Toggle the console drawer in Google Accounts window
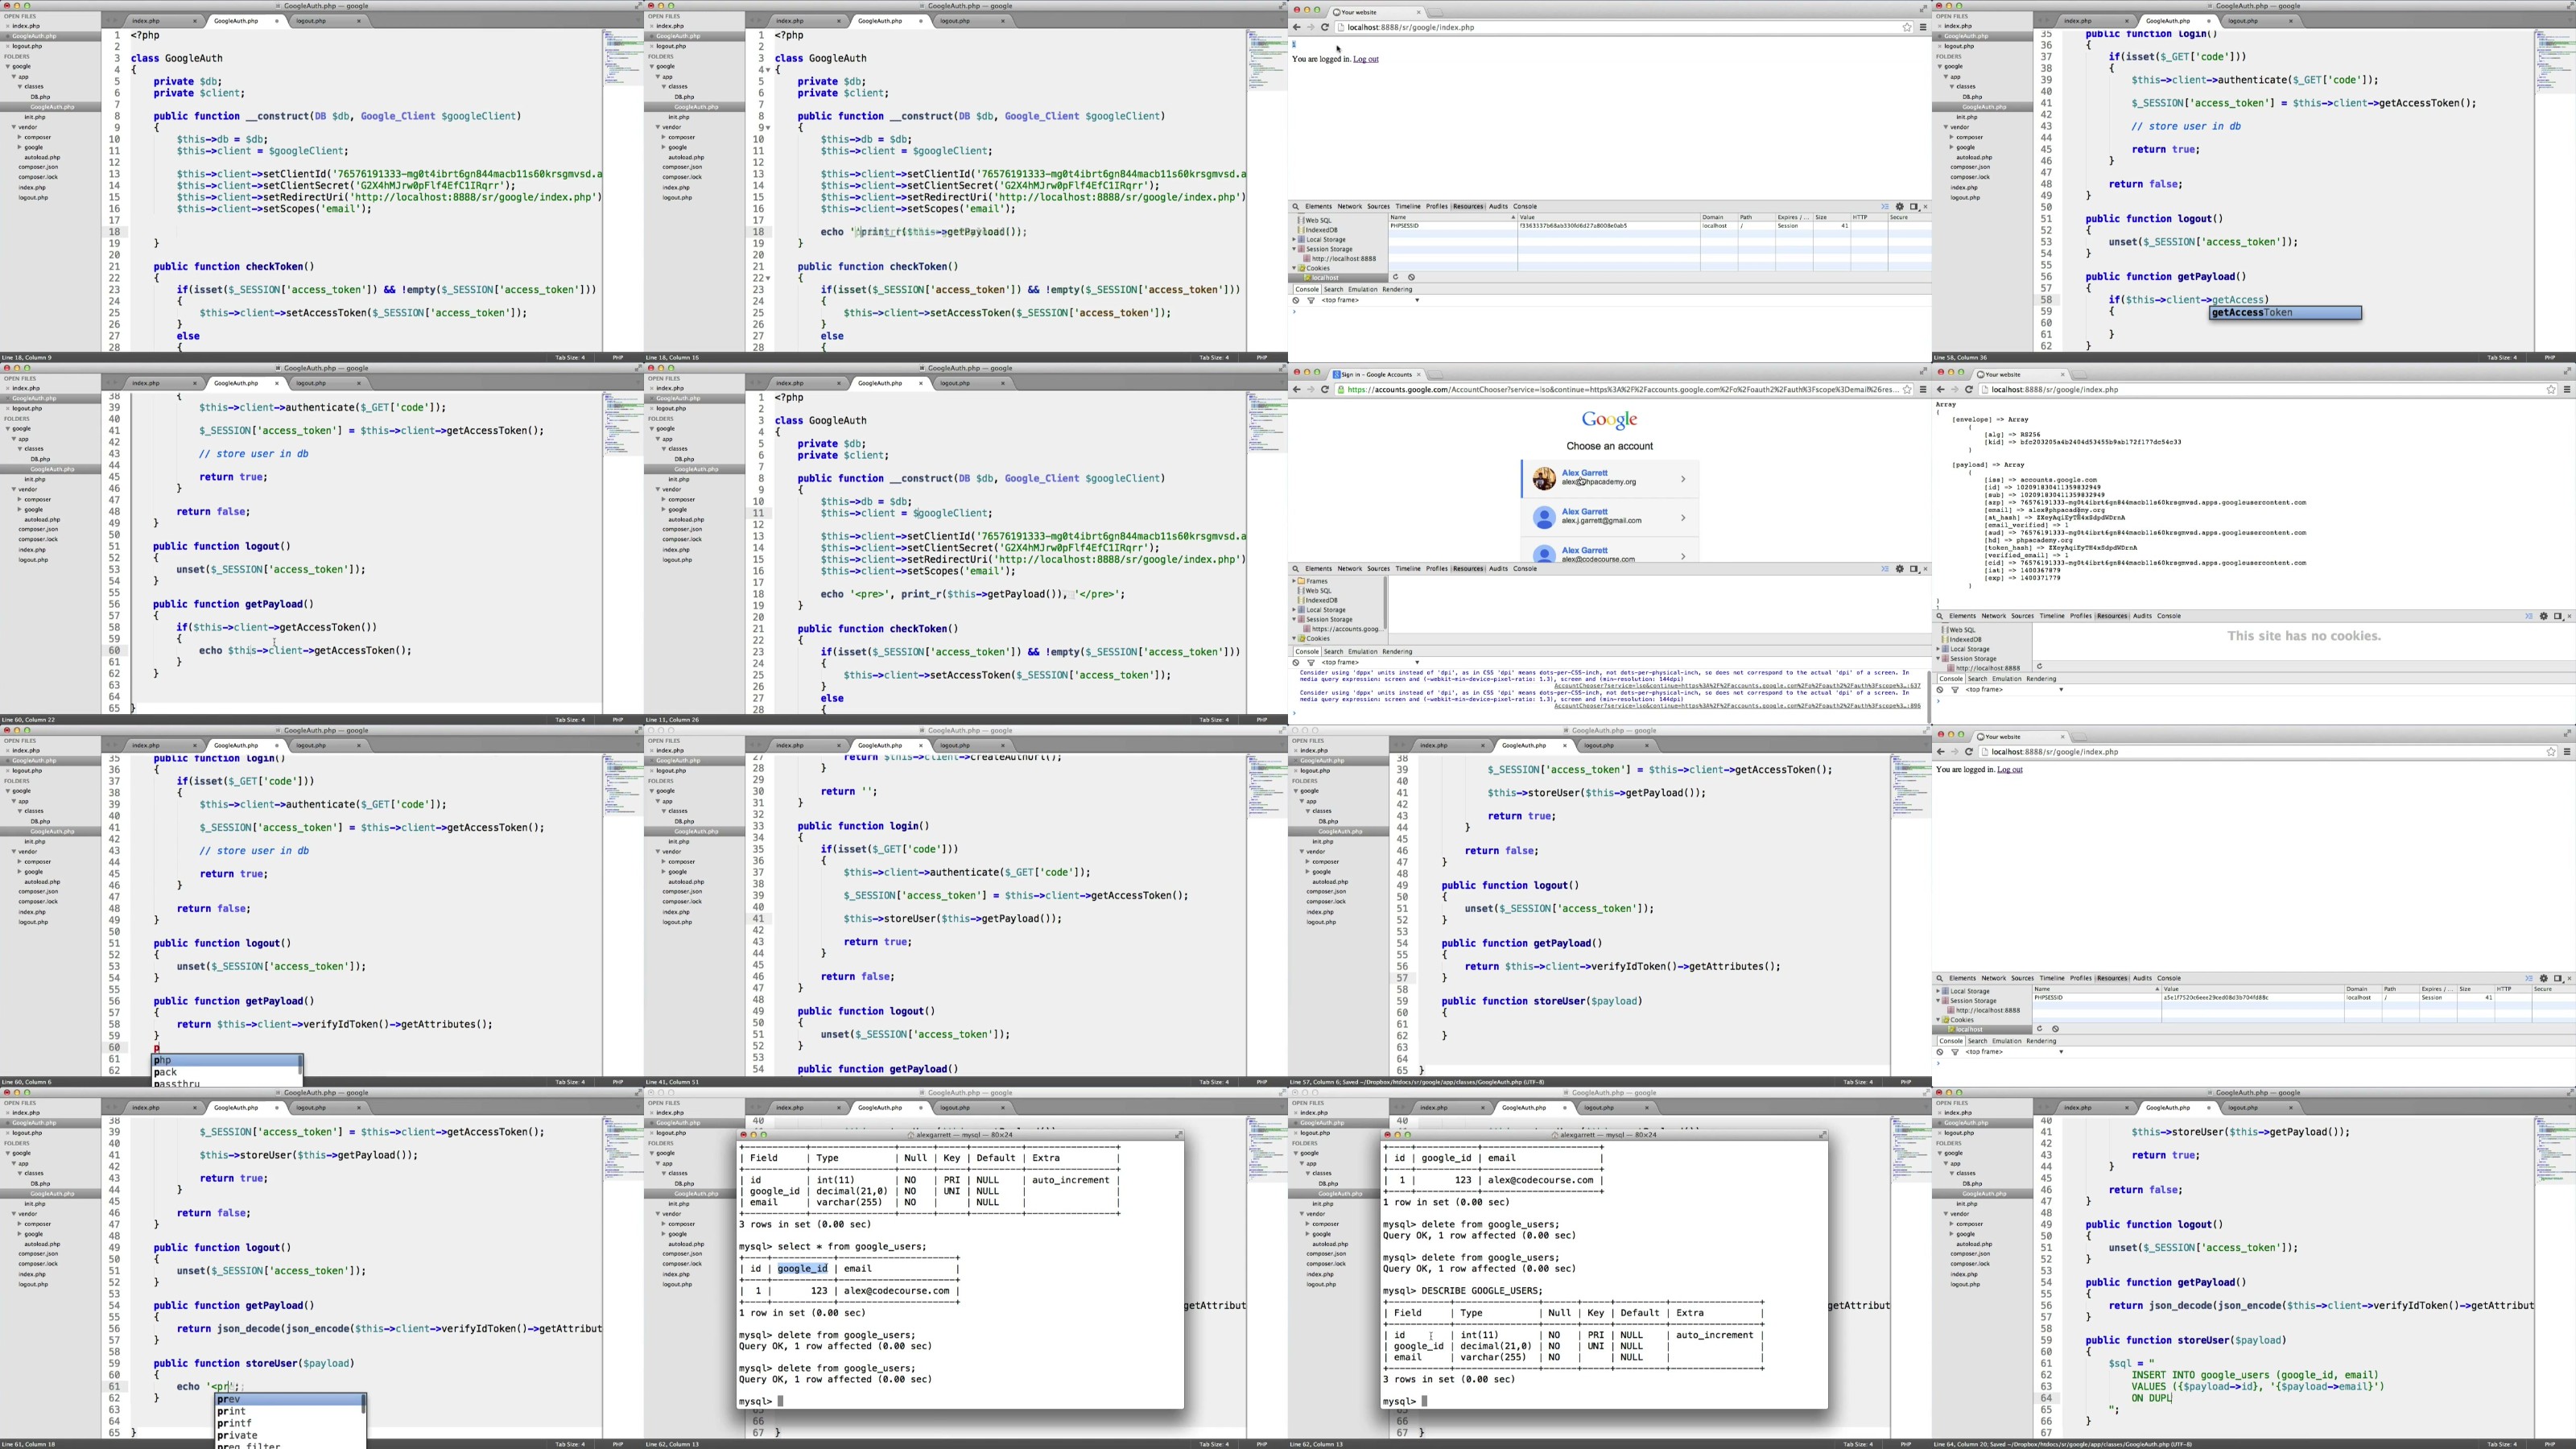The width and height of the screenshot is (2576, 1449). (1885, 569)
